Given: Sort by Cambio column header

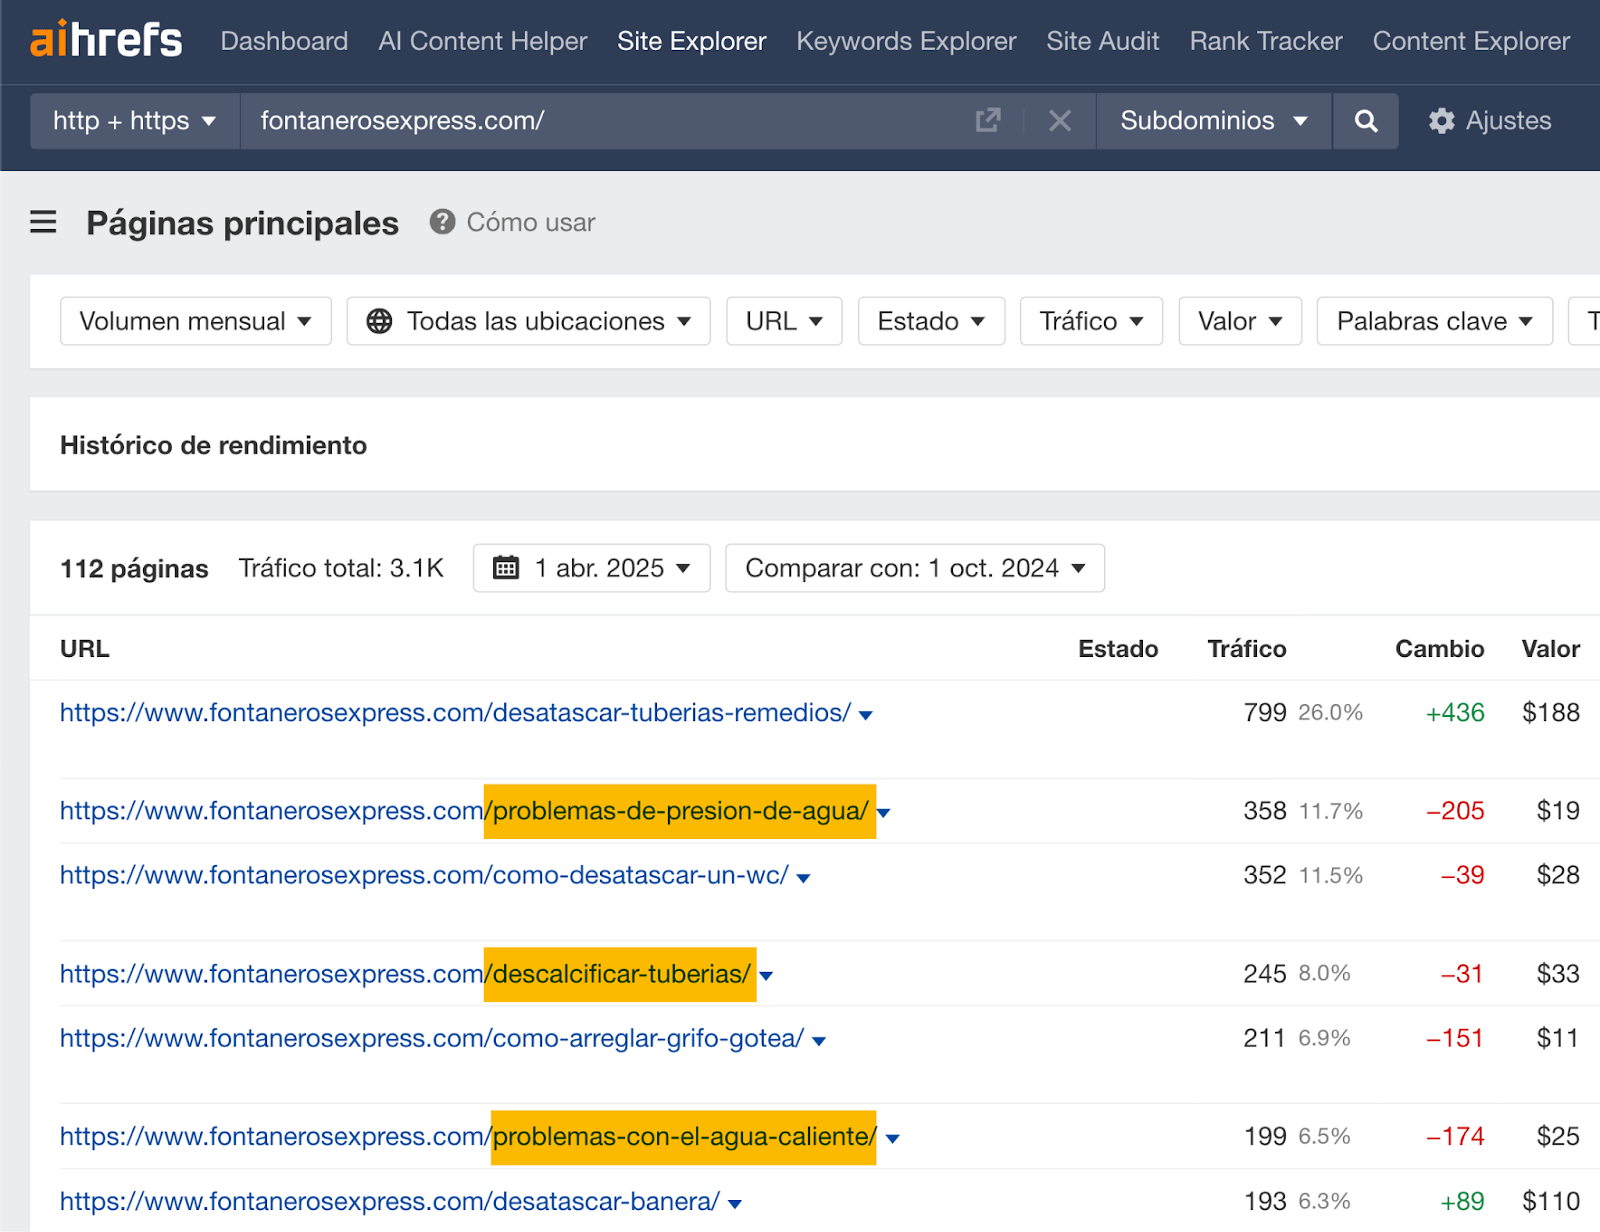Looking at the screenshot, I should click(1439, 649).
